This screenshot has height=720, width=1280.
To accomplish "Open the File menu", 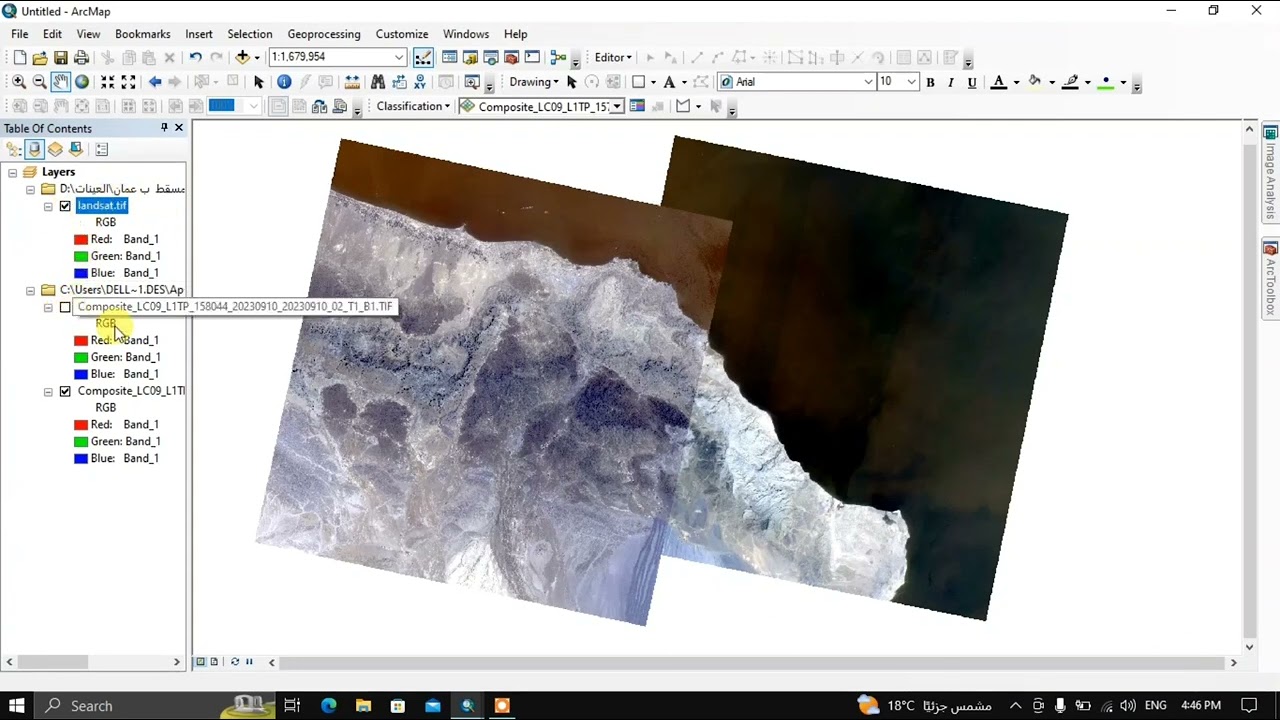I will pos(20,34).
